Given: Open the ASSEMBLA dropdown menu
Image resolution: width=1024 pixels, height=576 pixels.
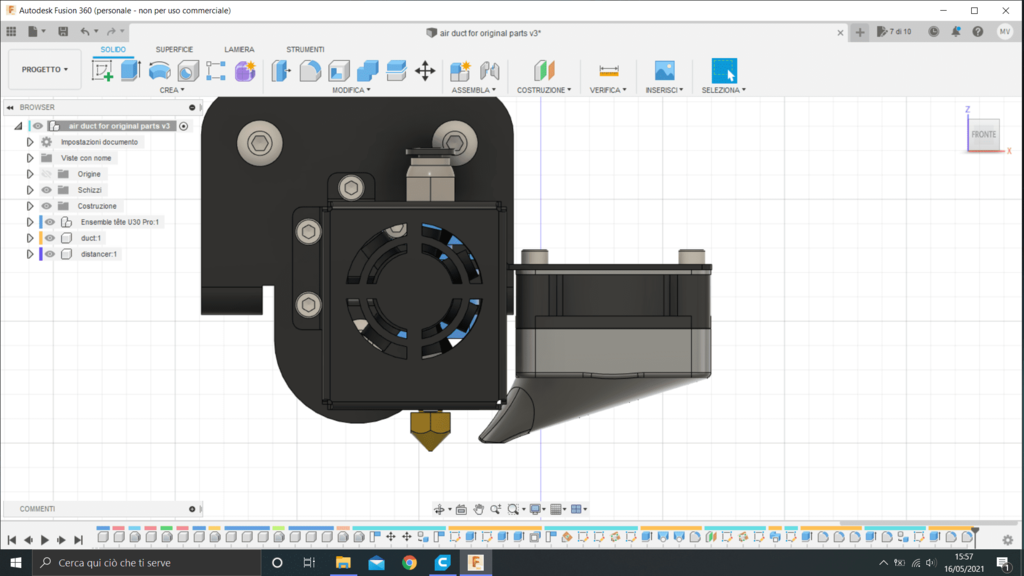Looking at the screenshot, I should (473, 90).
